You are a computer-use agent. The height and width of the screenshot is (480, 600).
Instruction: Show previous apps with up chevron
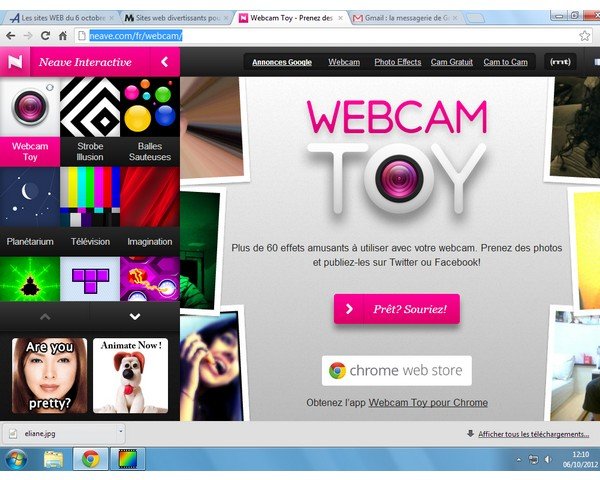(45, 317)
